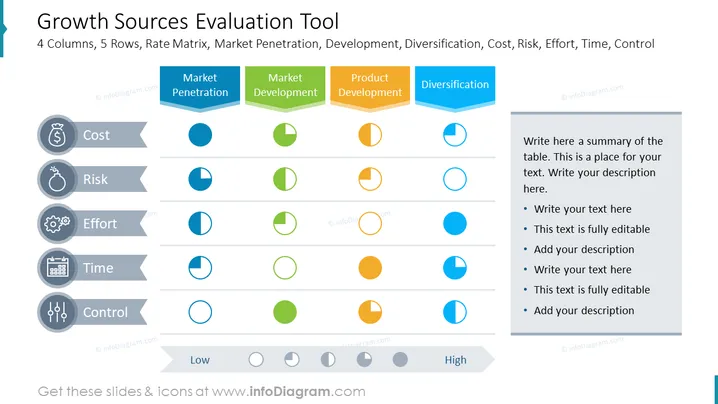The image size is (718, 404).
Task: Select the Market Penetration column header
Action: tap(200, 88)
